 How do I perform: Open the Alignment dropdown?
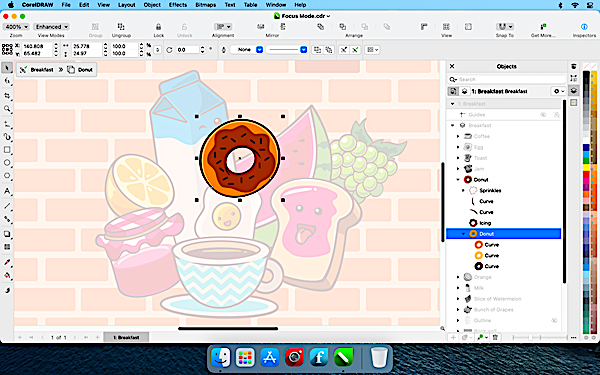[x=223, y=26]
